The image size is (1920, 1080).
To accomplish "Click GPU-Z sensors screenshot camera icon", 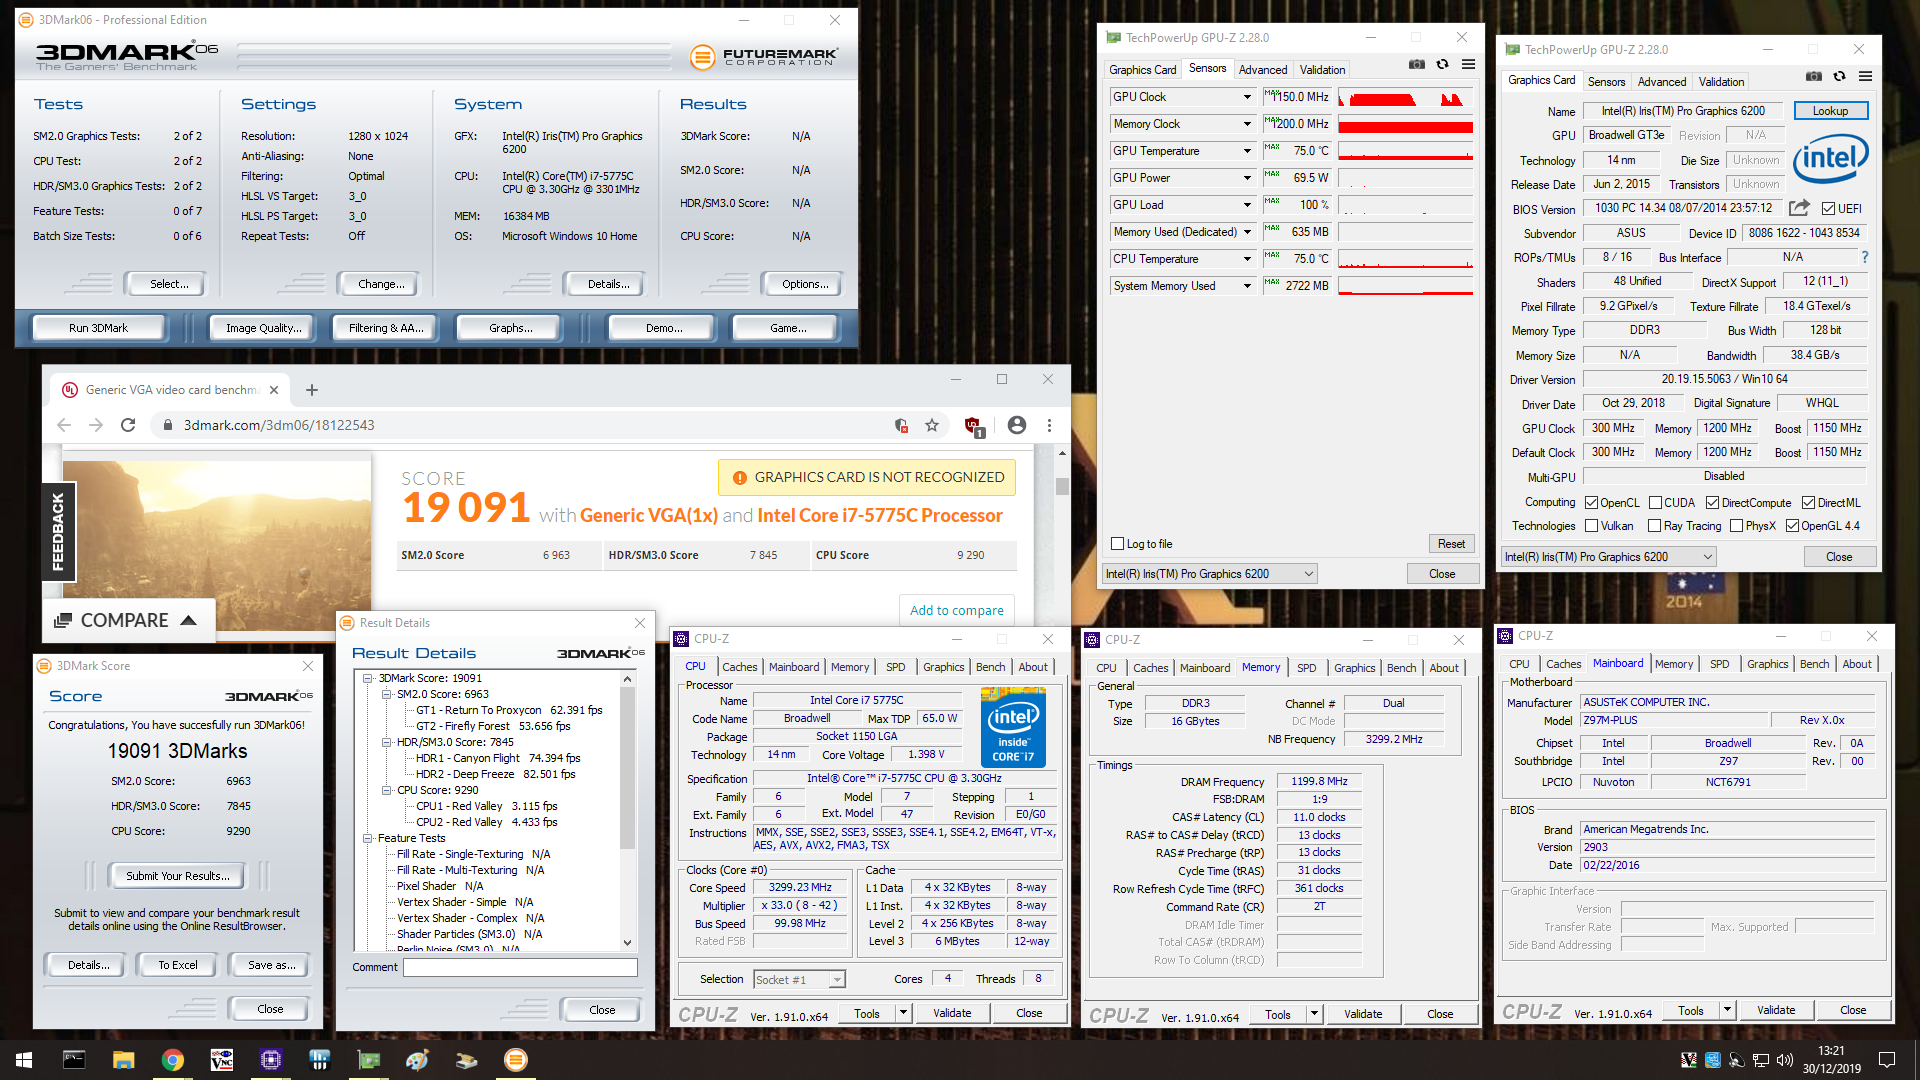I will click(1417, 64).
